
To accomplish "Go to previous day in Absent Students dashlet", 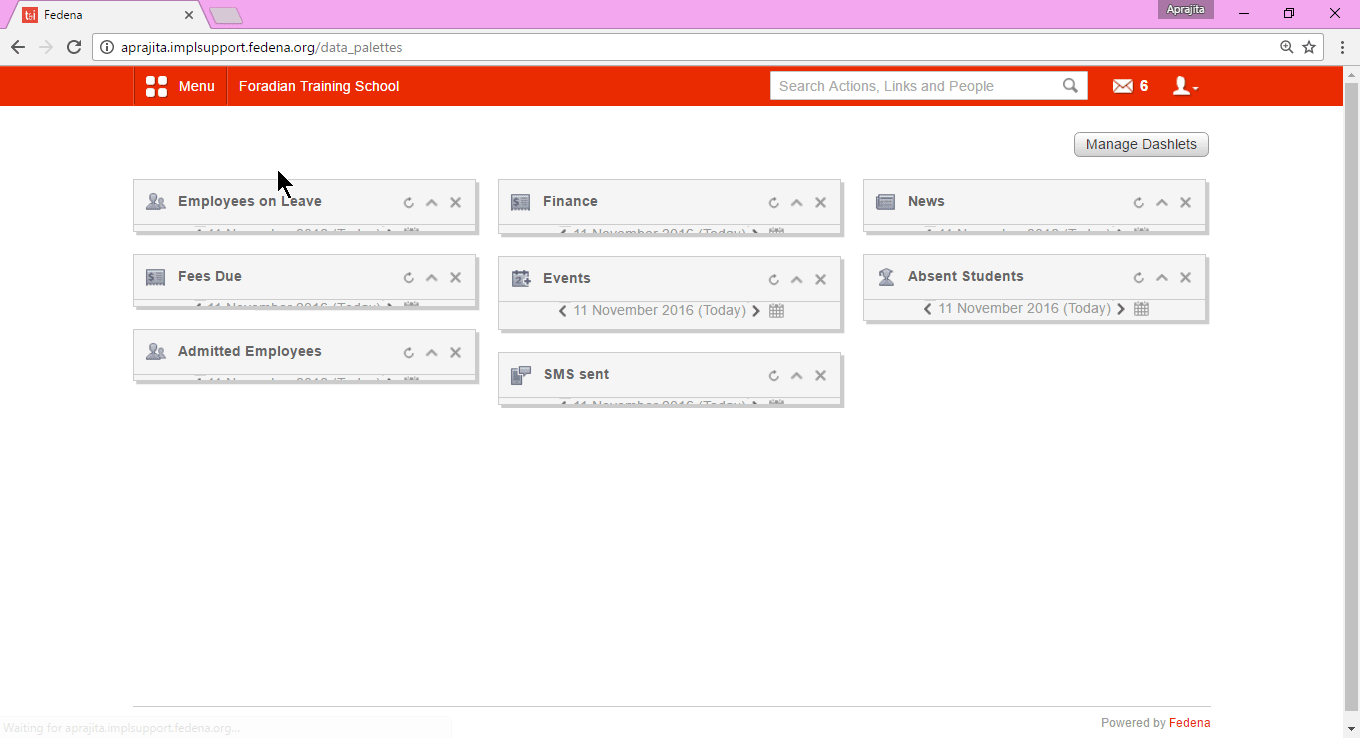I will pyautogui.click(x=928, y=309).
